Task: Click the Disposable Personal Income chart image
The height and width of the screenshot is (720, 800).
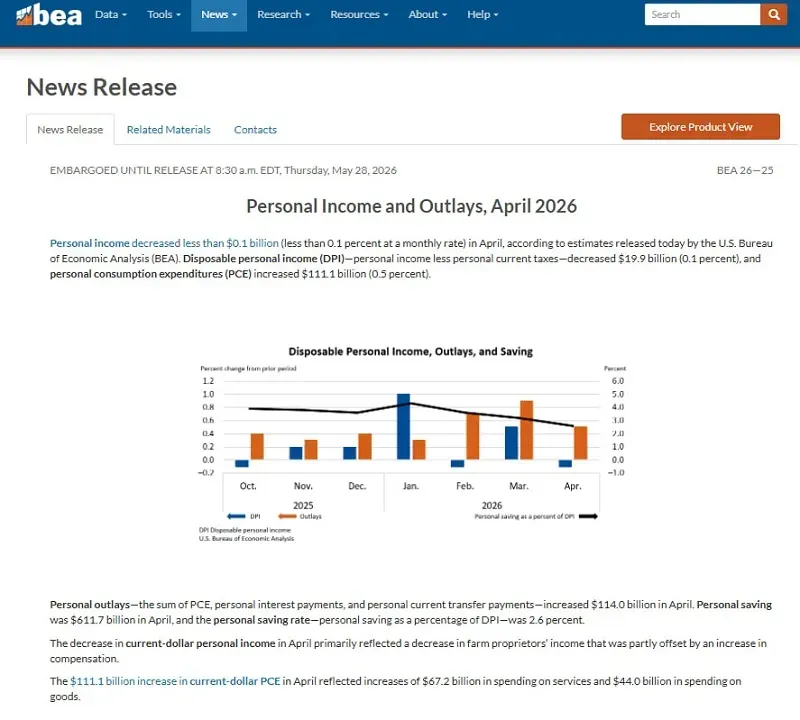Action: click(412, 443)
